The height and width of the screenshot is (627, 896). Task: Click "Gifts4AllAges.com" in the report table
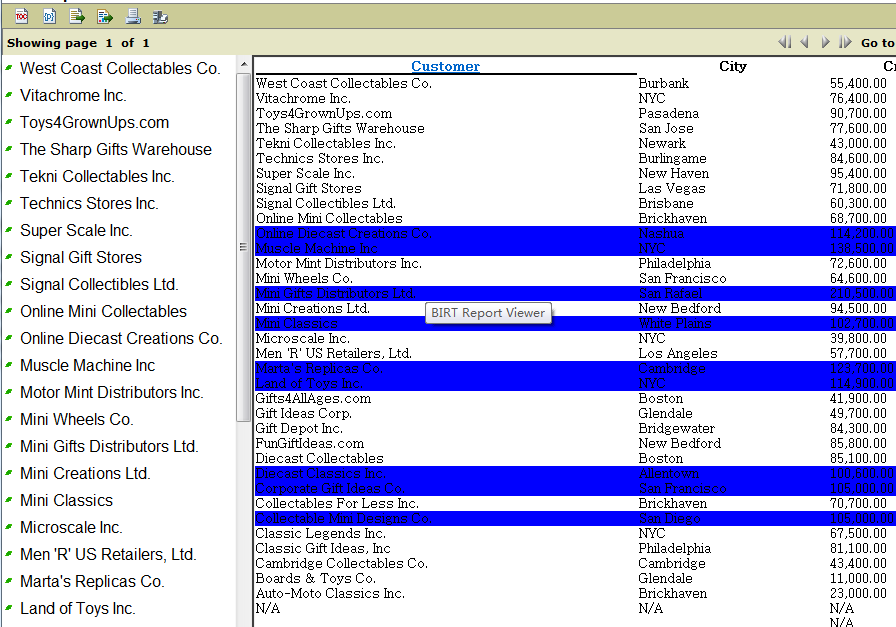click(x=313, y=398)
